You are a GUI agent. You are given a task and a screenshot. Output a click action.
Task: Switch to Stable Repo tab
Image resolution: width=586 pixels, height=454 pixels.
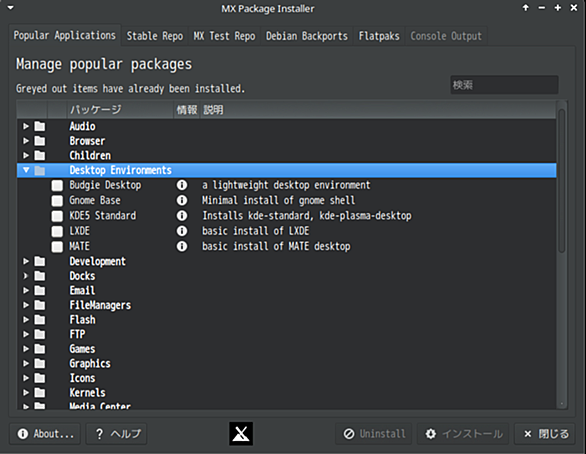click(x=155, y=36)
